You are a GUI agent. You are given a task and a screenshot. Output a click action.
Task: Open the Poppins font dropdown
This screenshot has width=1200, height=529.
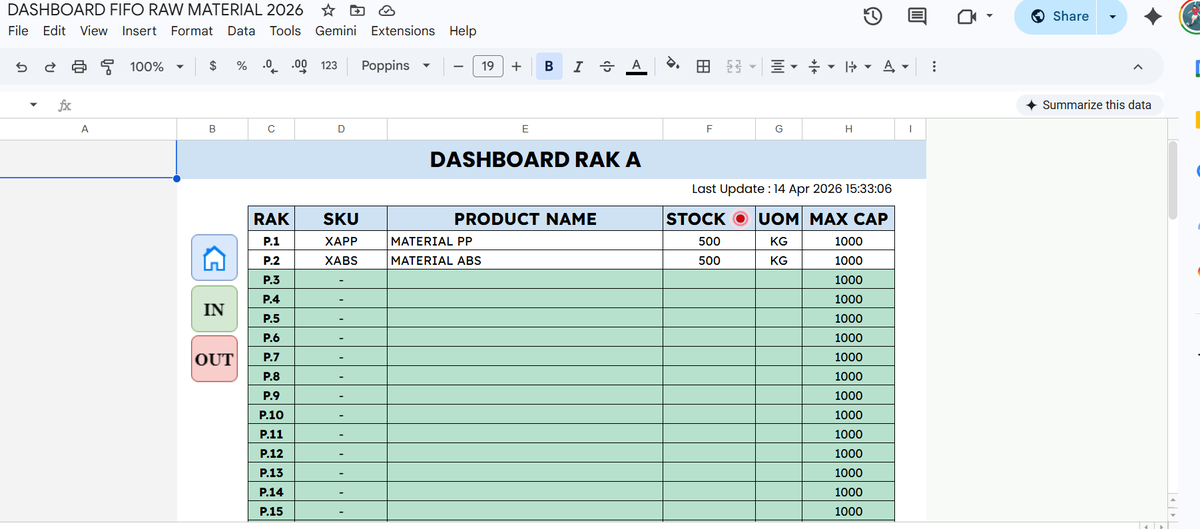pyautogui.click(x=396, y=66)
